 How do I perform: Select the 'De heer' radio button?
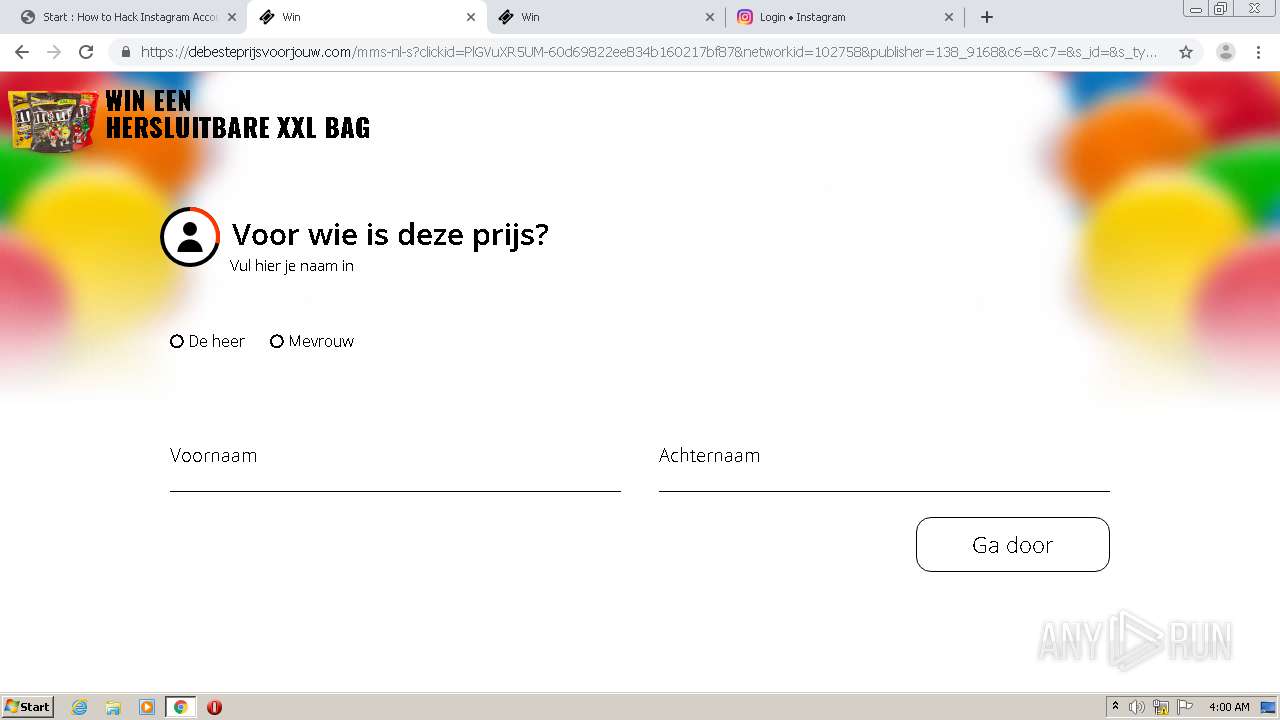(x=177, y=341)
